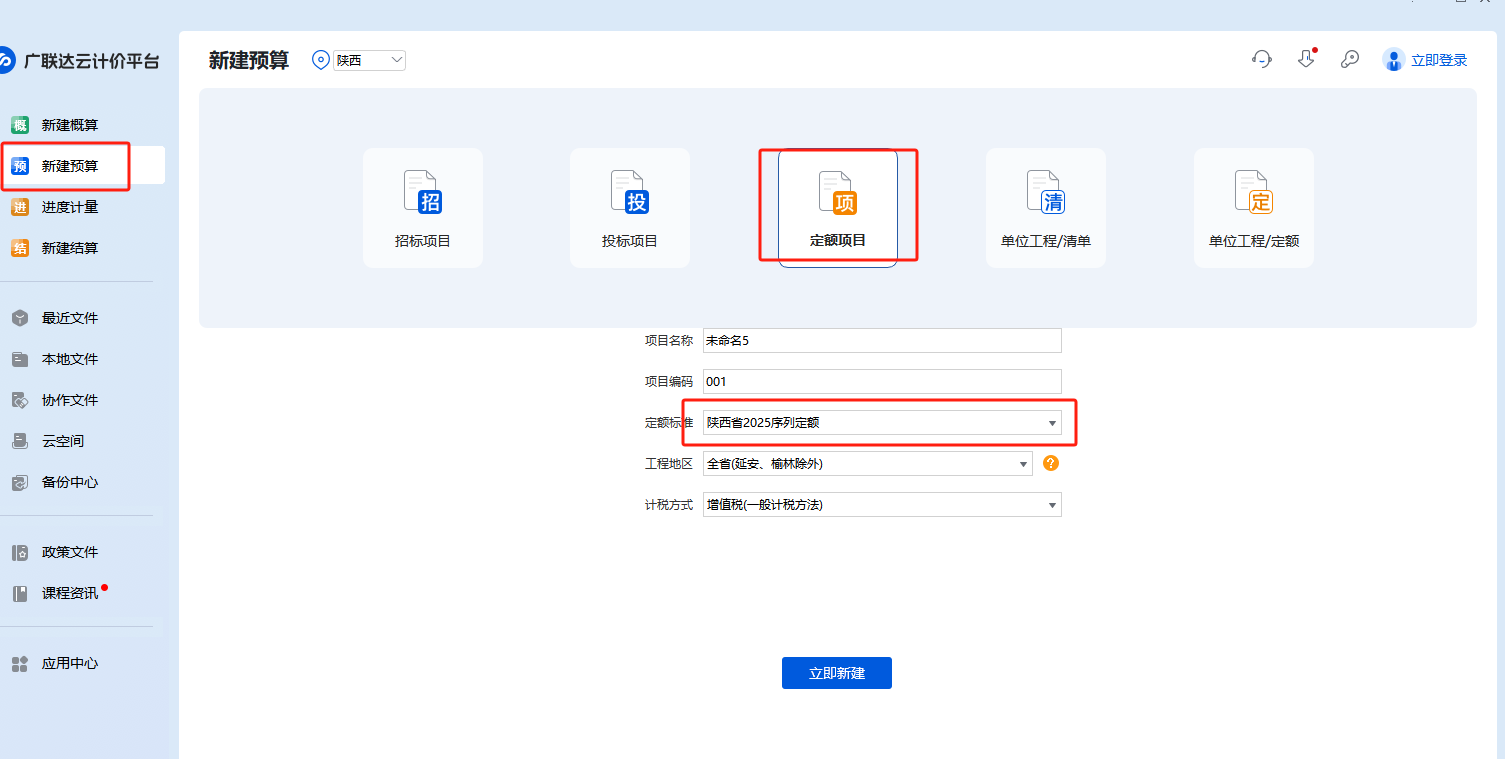Click the 新建预算 page title text
1505x759 pixels.
(x=249, y=60)
